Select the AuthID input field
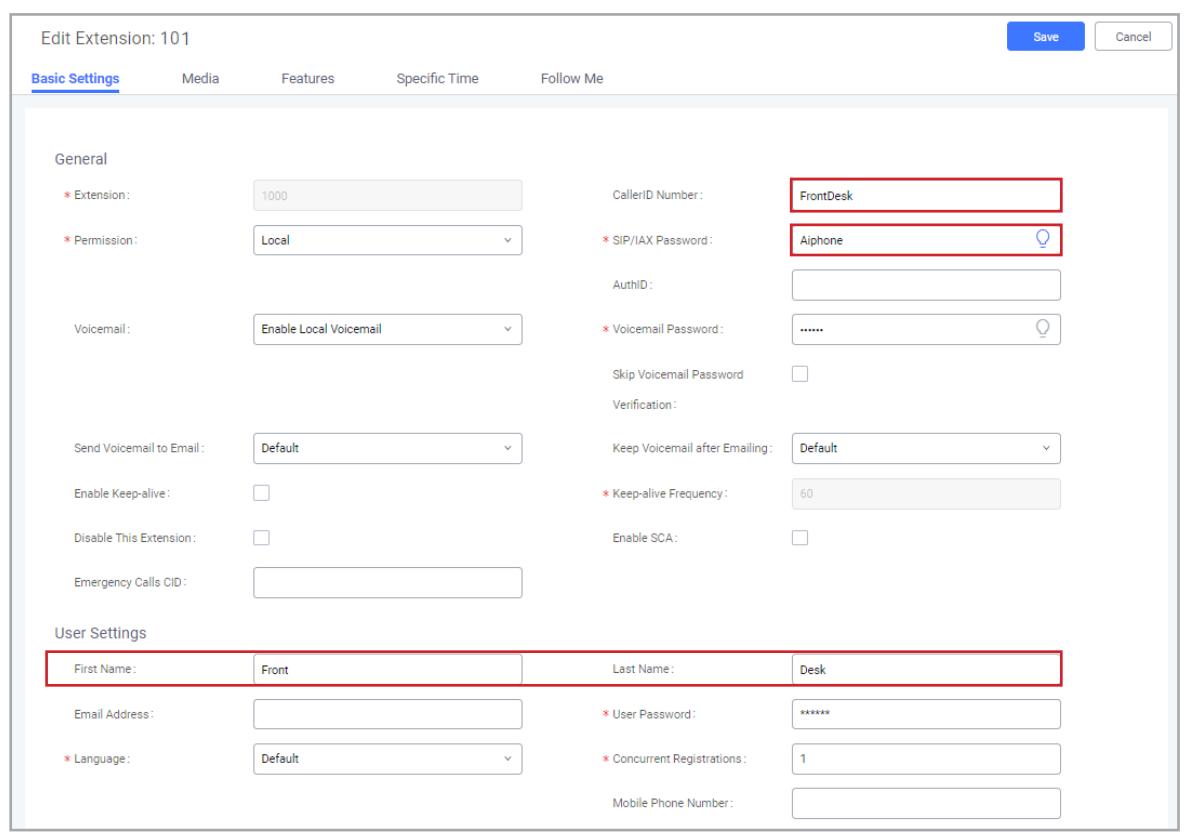The width and height of the screenshot is (1186, 837). tap(926, 285)
